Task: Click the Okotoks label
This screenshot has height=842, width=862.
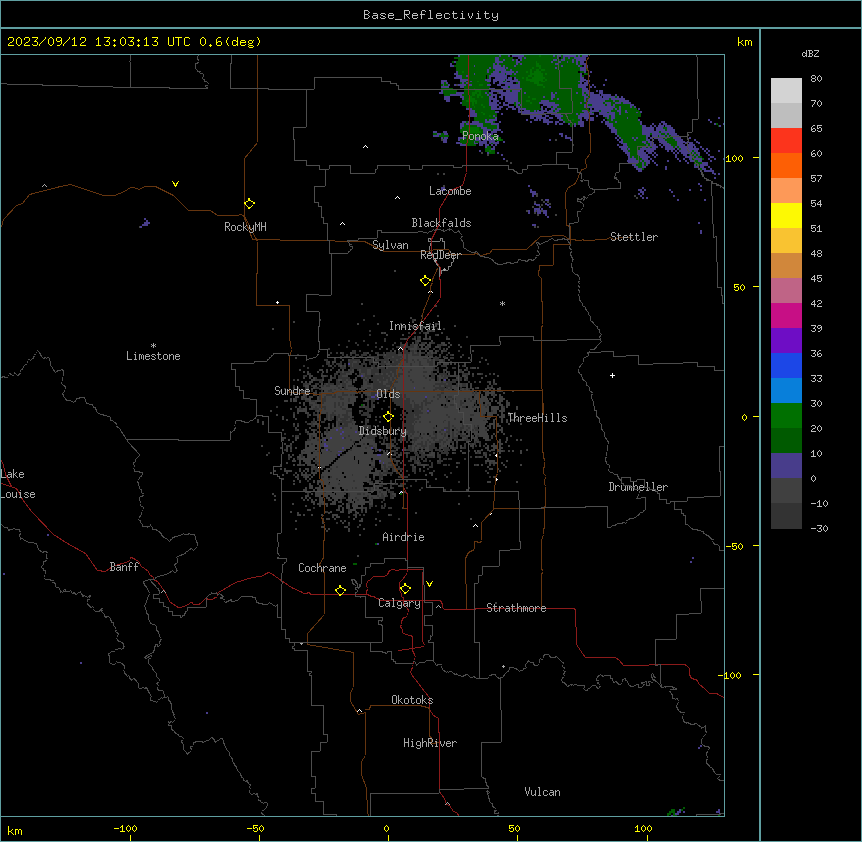Action: [412, 700]
